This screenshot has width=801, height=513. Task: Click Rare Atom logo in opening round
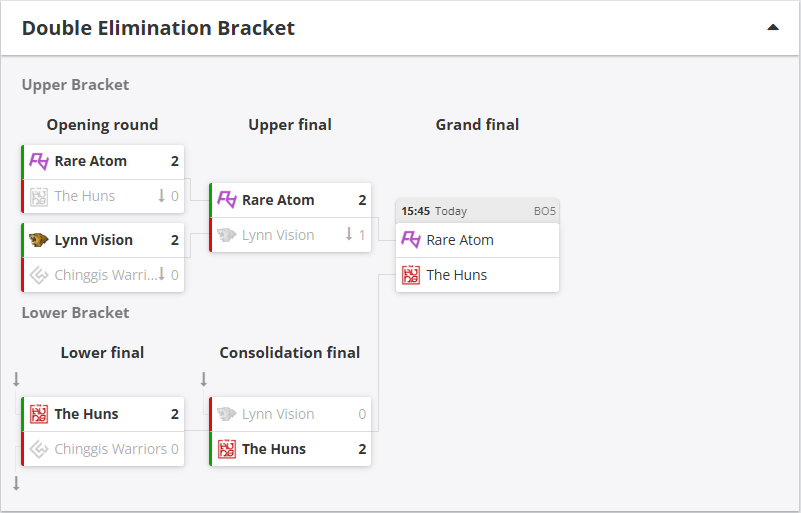pyautogui.click(x=39, y=161)
